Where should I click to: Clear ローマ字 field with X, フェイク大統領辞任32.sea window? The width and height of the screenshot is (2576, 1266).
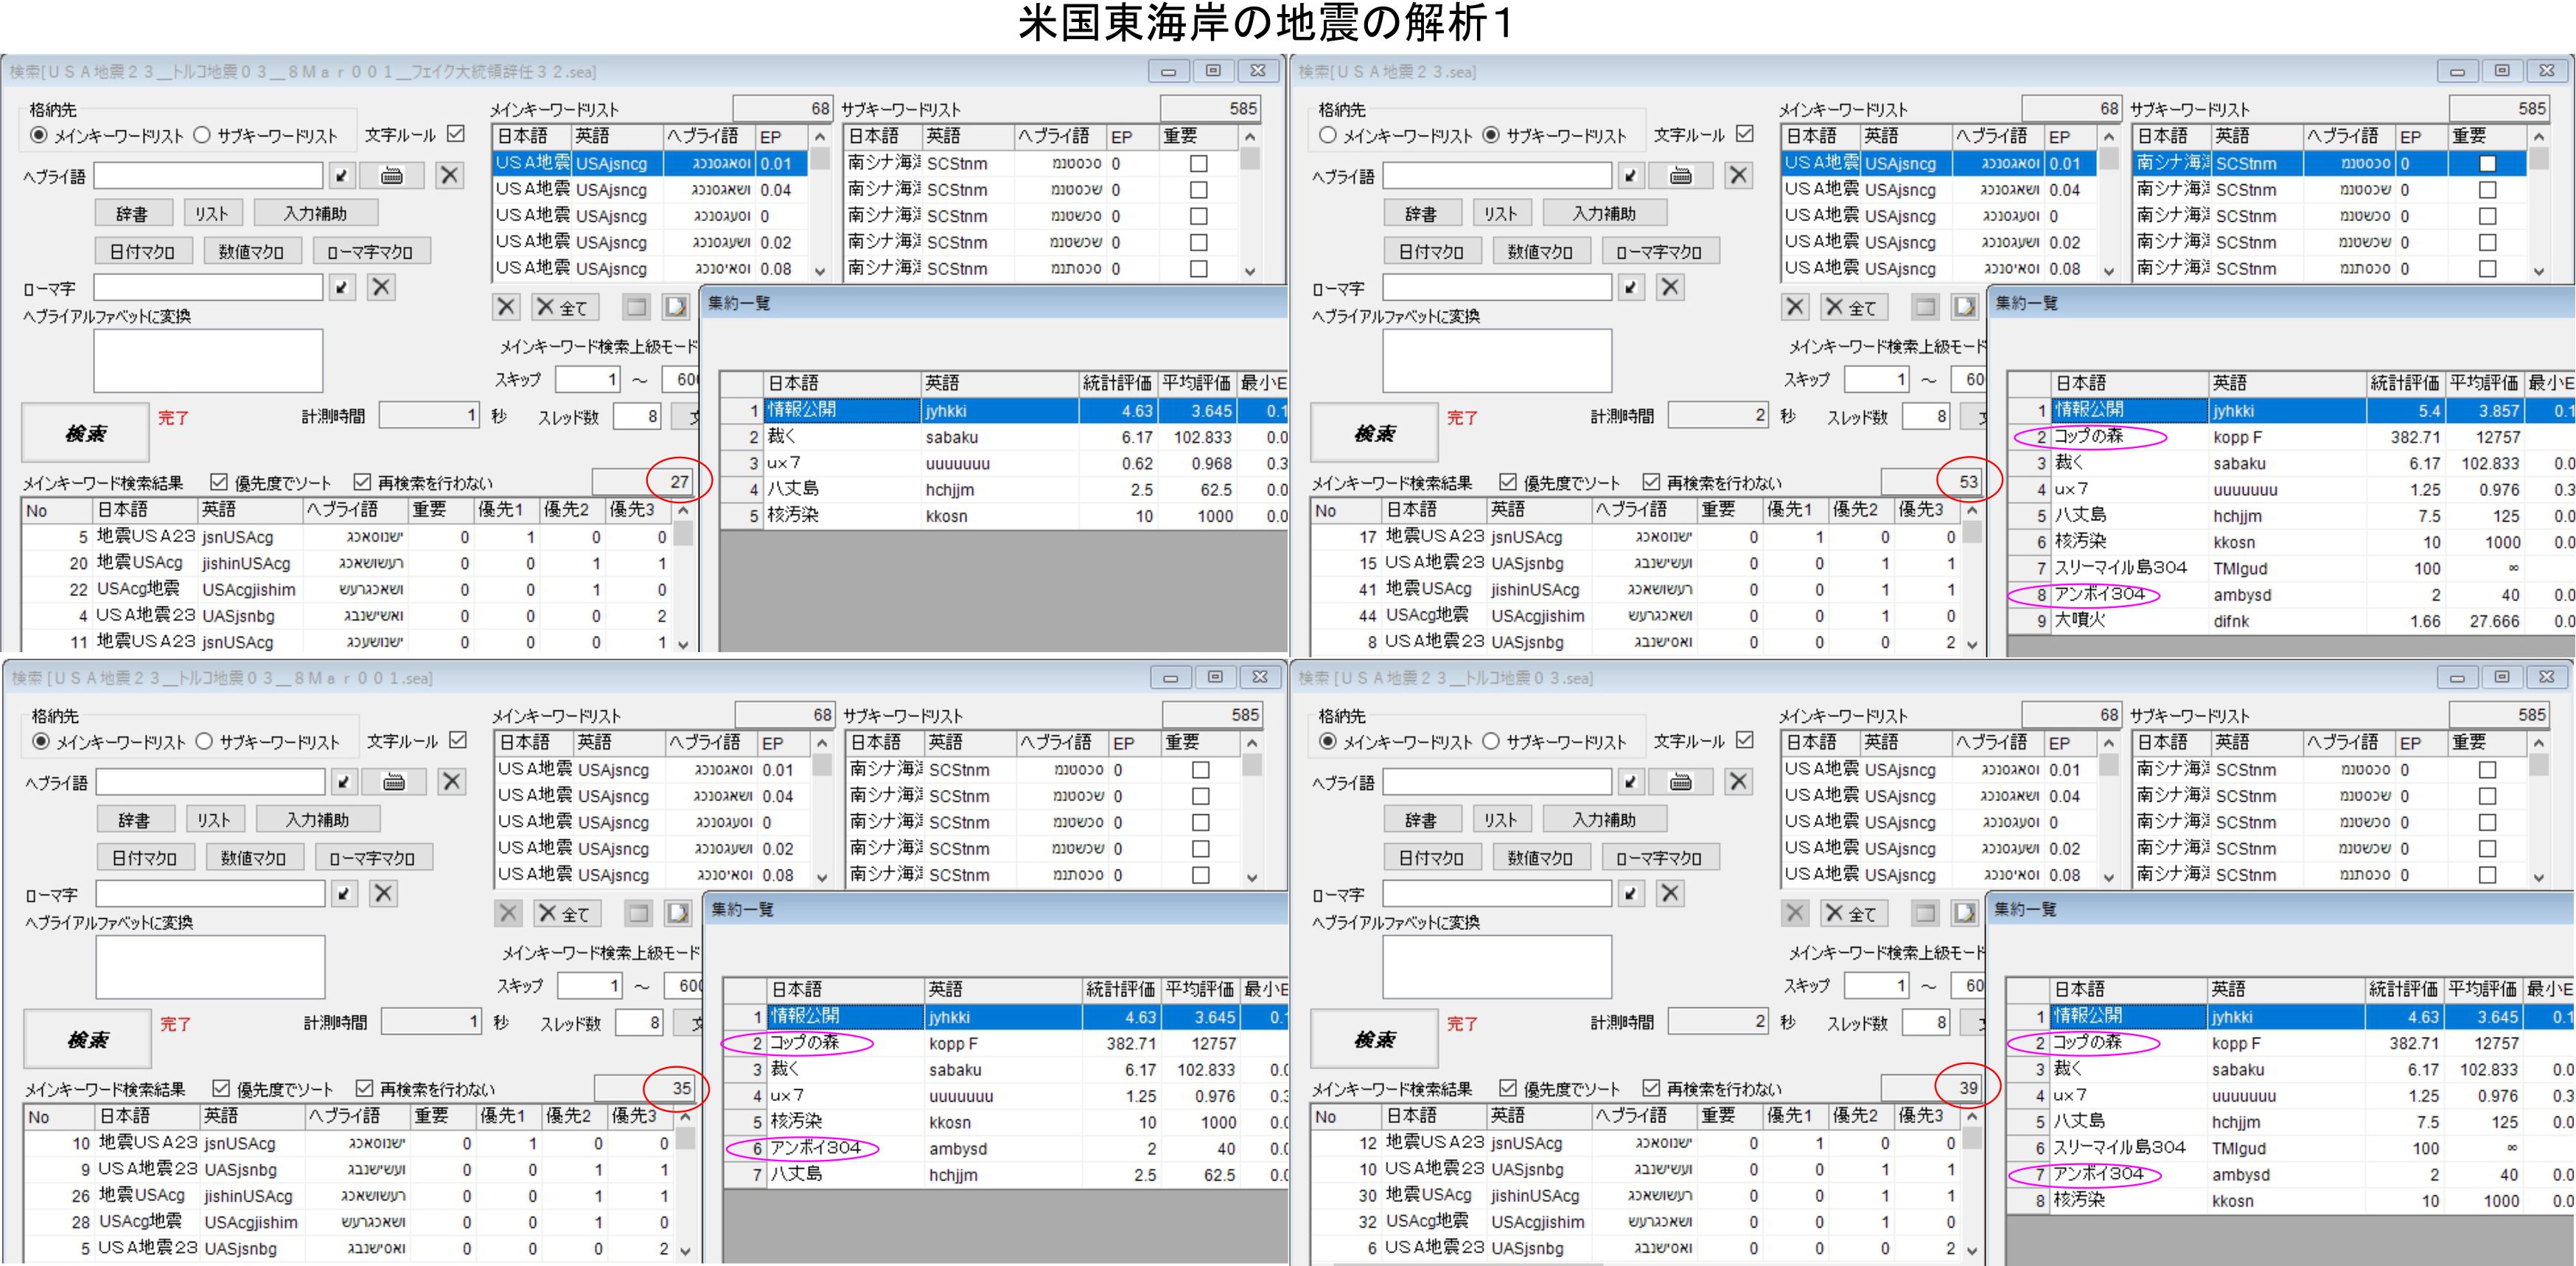pyautogui.click(x=381, y=288)
